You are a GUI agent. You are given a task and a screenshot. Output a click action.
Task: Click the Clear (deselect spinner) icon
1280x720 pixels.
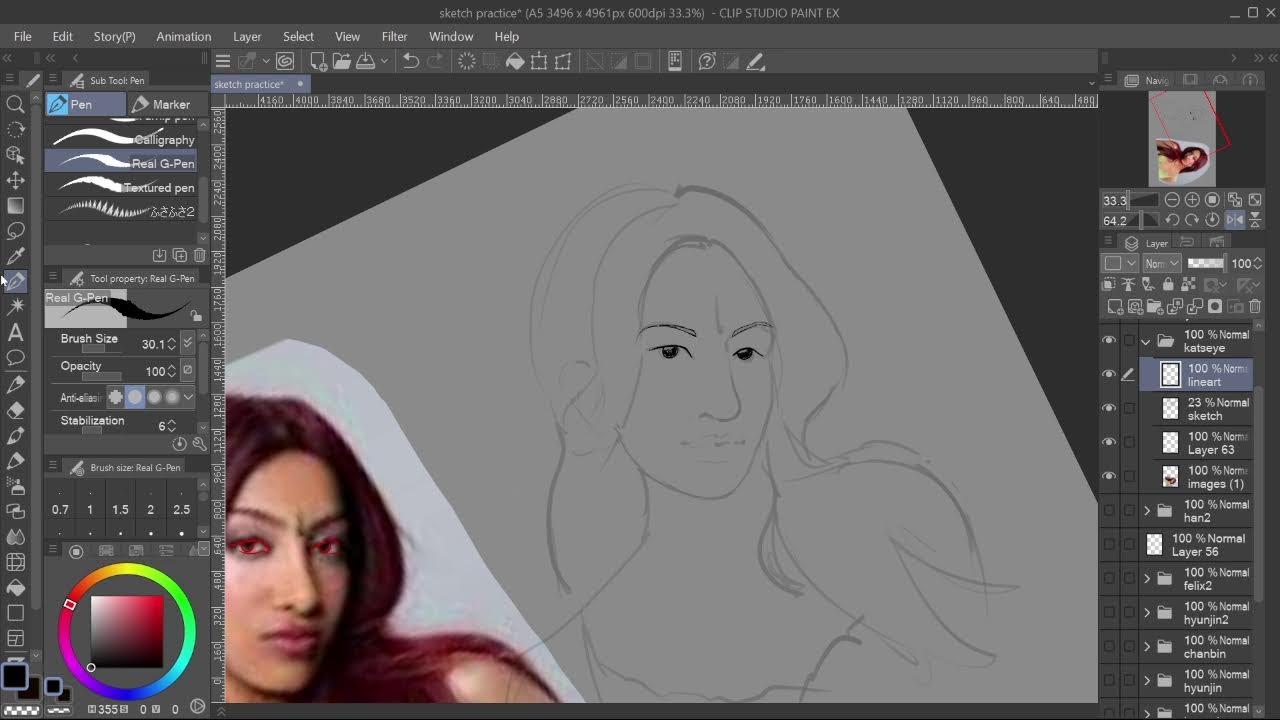click(x=467, y=62)
